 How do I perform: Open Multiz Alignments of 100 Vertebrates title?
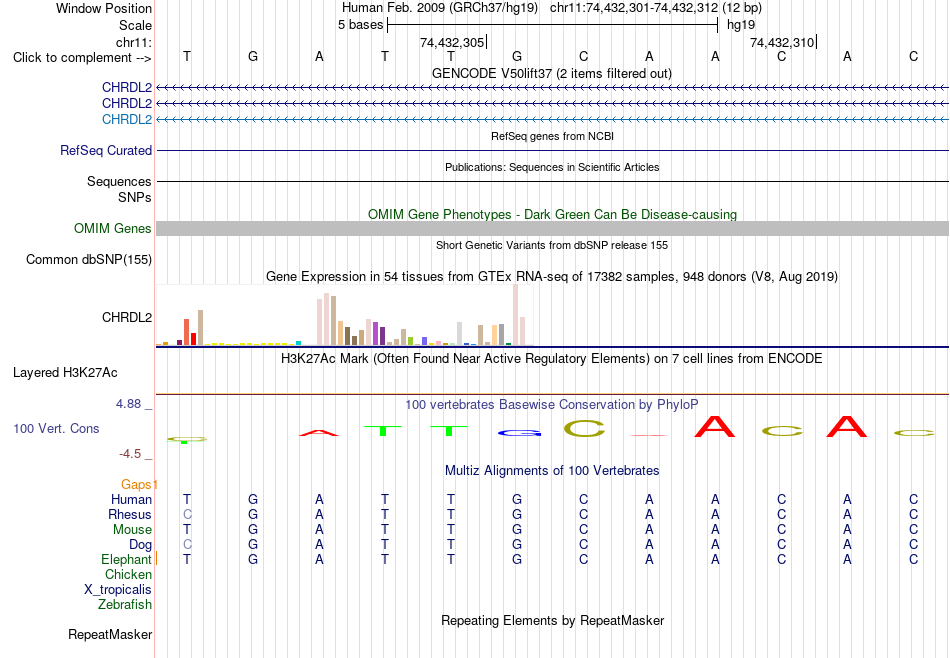tap(552, 470)
